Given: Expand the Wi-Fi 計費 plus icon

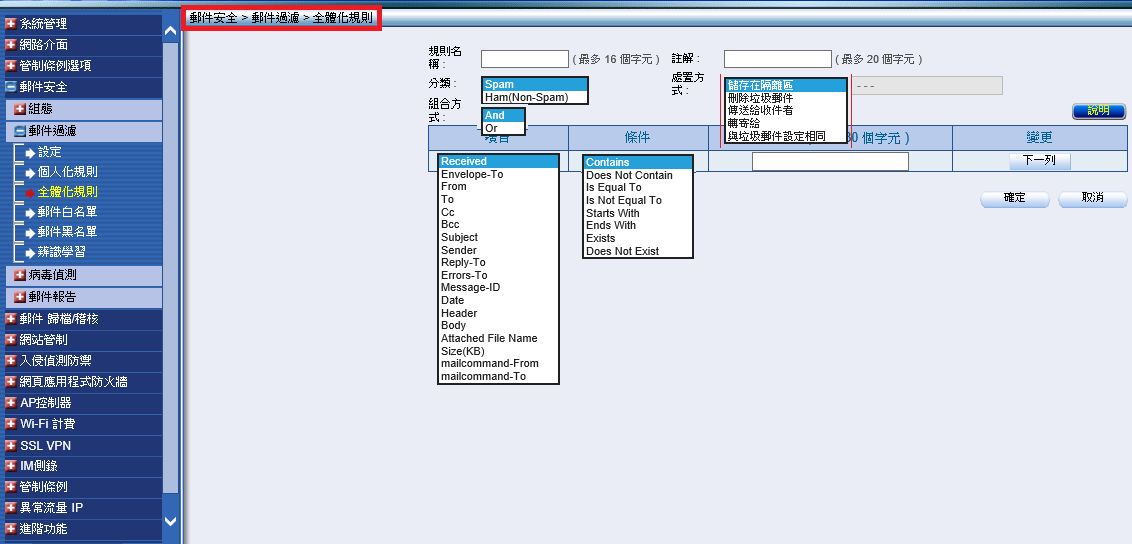Looking at the screenshot, I should tap(11, 424).
